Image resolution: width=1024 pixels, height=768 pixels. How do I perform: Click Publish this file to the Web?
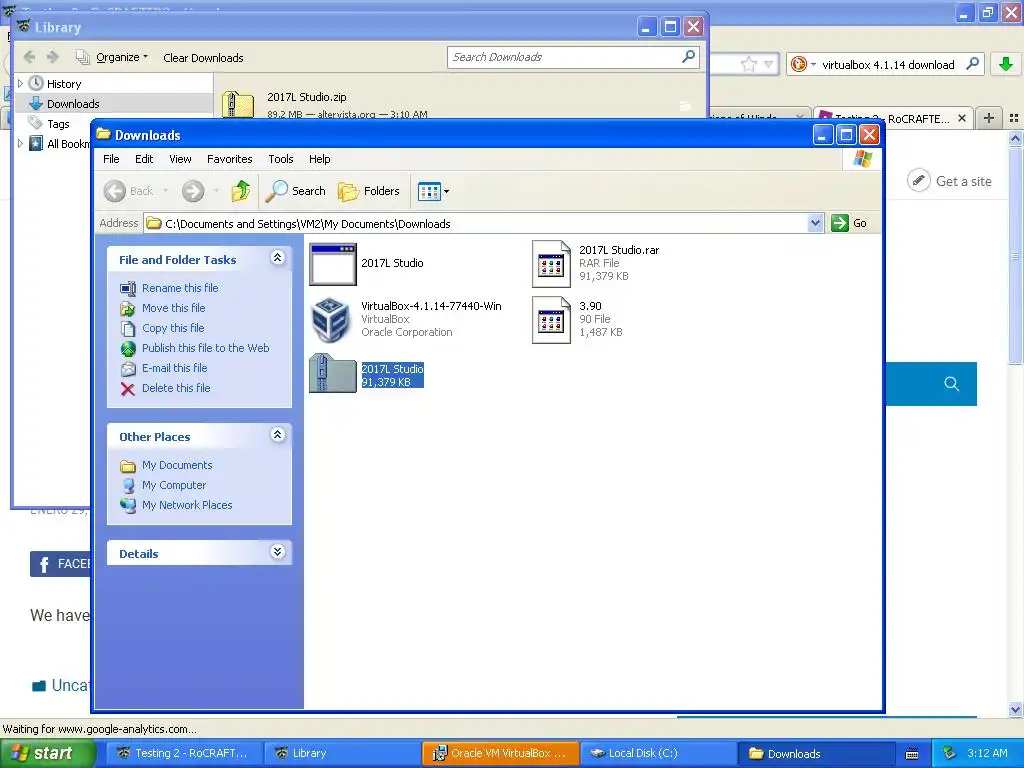pyautogui.click(x=206, y=348)
